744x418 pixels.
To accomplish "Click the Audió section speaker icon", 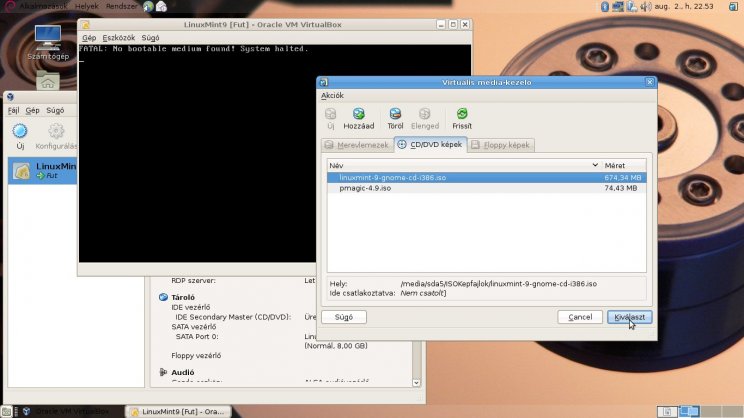I will pos(163,372).
